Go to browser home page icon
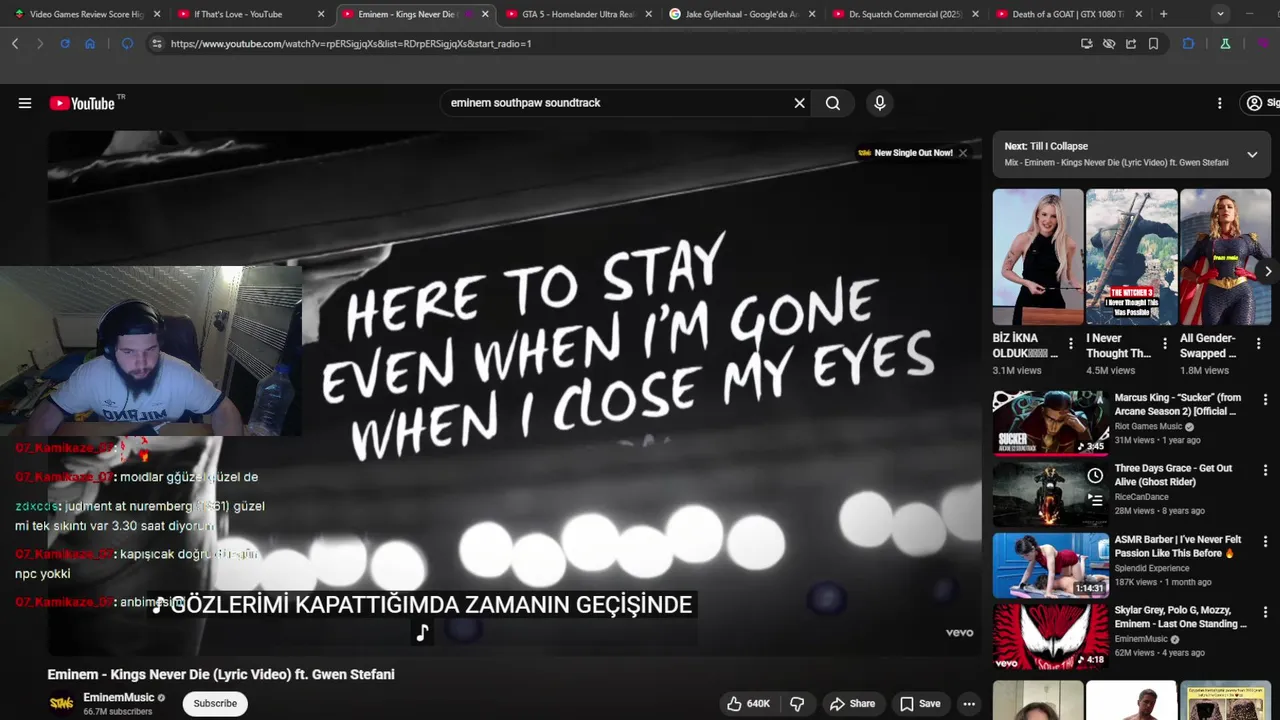This screenshot has width=1280, height=720. click(x=90, y=44)
